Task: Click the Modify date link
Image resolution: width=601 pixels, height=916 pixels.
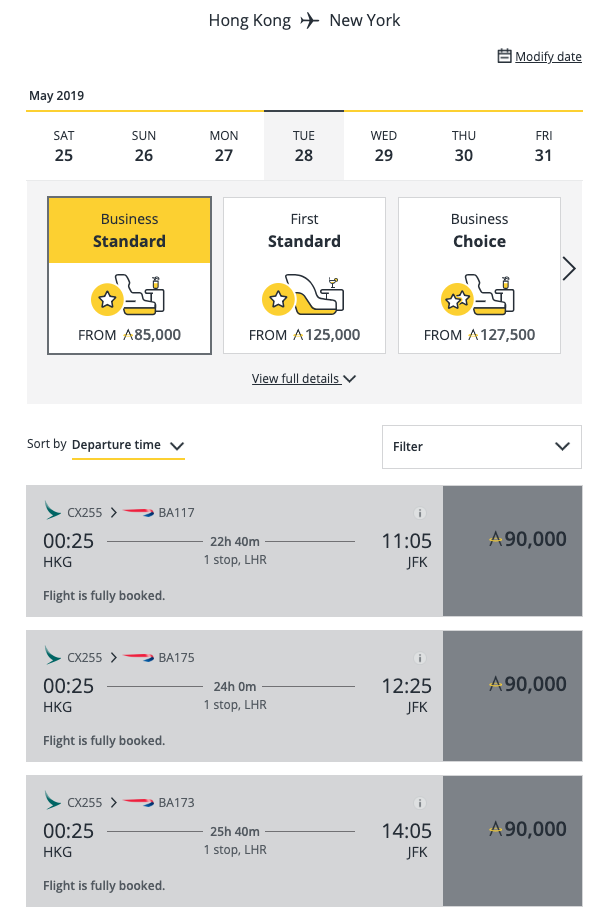Action: coord(548,57)
